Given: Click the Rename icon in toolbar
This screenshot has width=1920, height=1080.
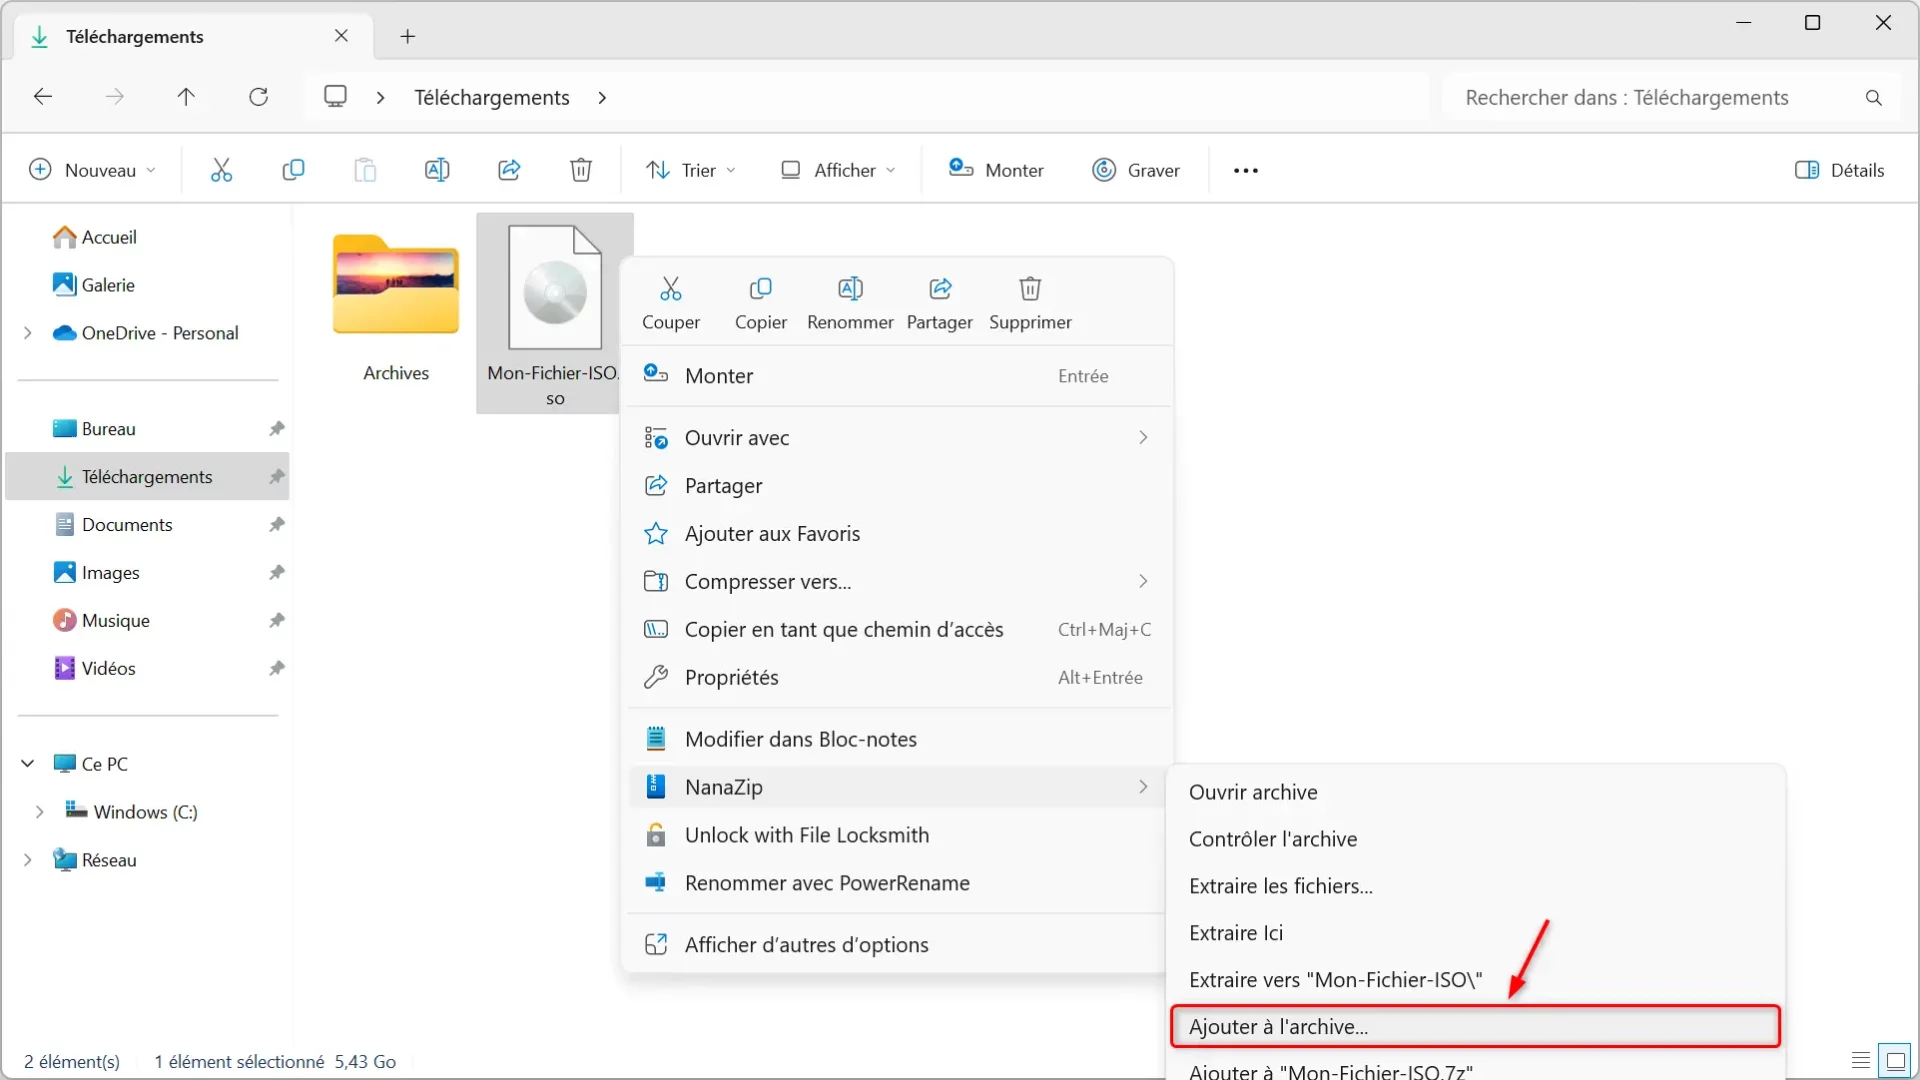Looking at the screenshot, I should 437,170.
